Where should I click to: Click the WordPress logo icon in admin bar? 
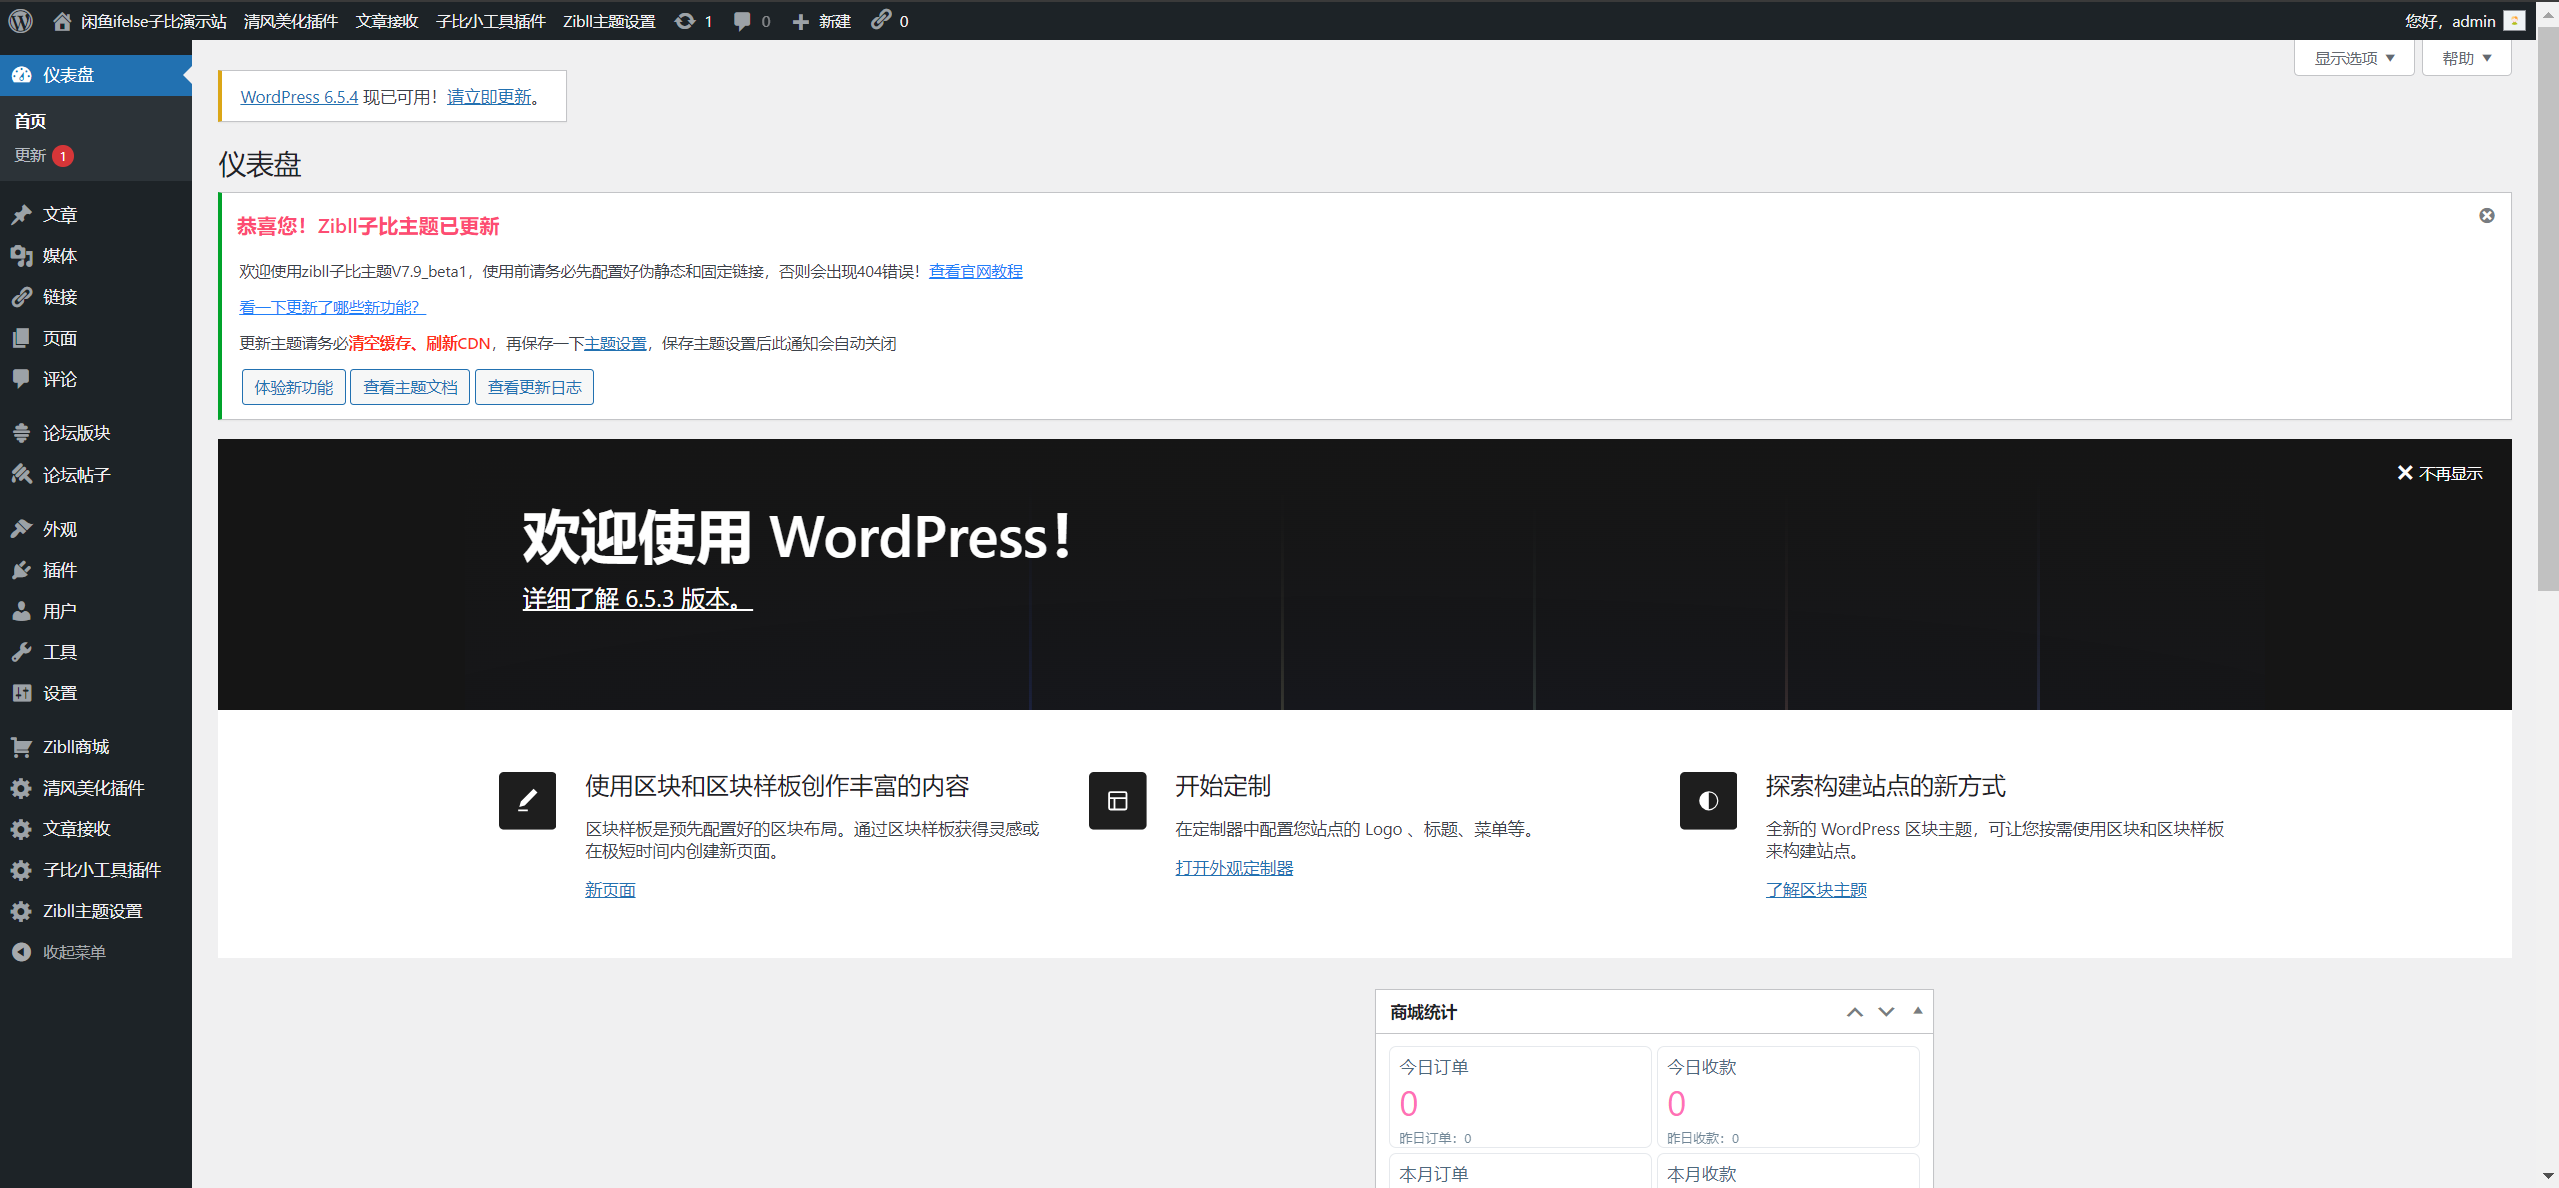point(21,21)
